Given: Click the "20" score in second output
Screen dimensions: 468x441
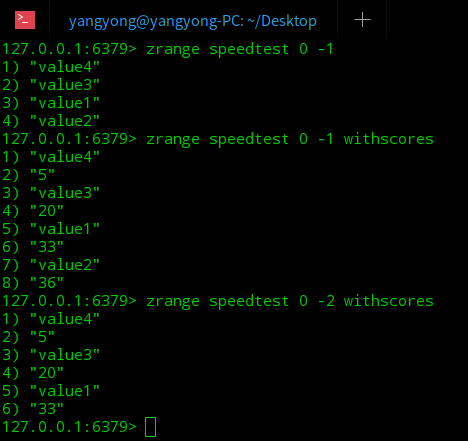Looking at the screenshot, I should tap(47, 211).
